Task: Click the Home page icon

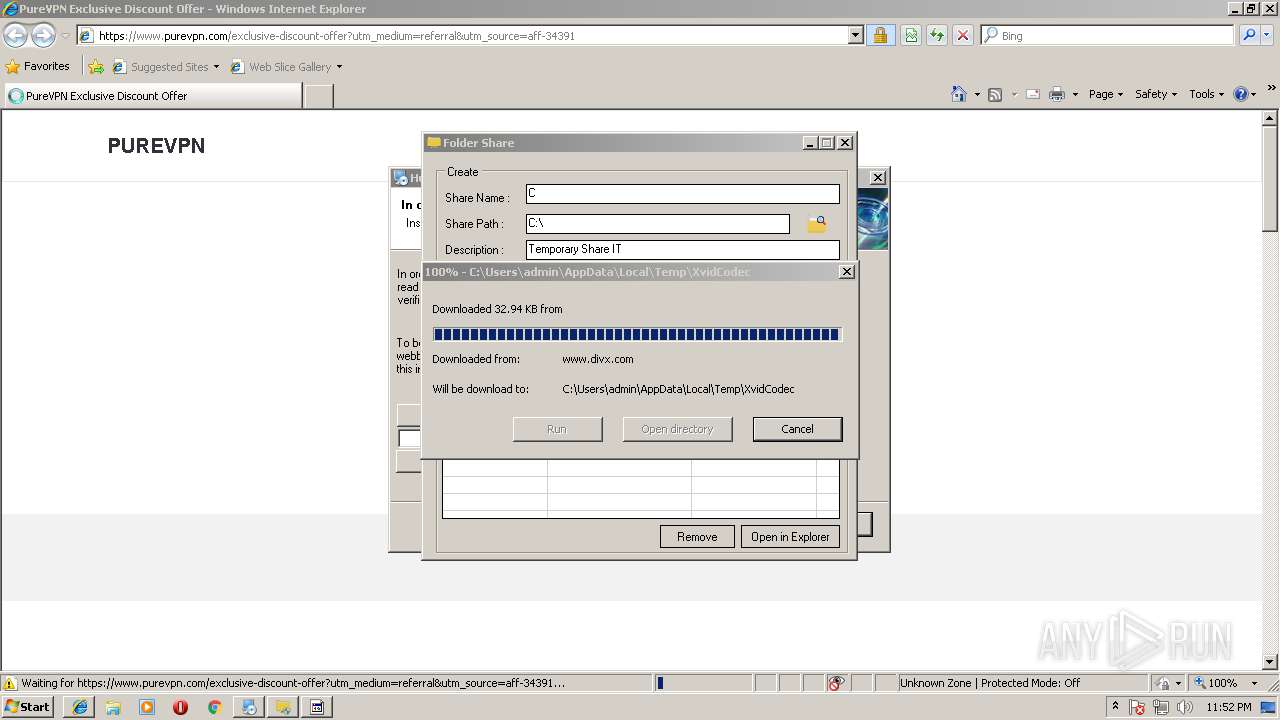Action: pyautogui.click(x=959, y=94)
